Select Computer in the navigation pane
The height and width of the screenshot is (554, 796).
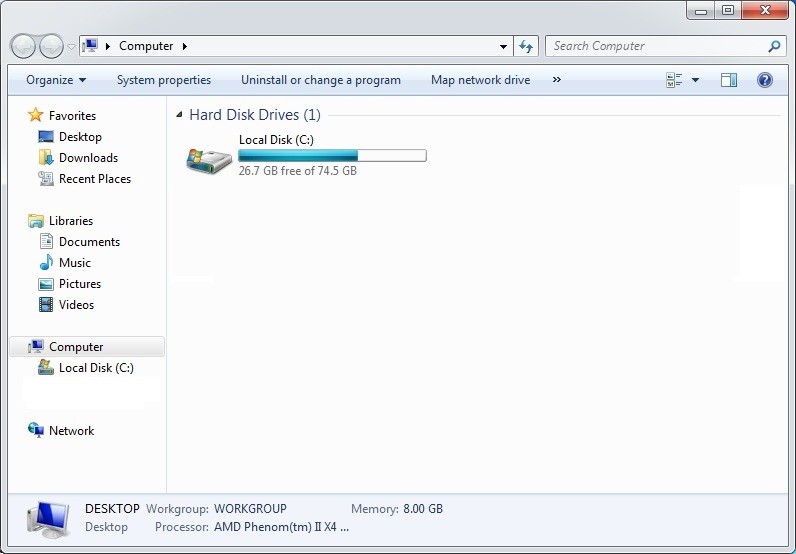coord(76,347)
